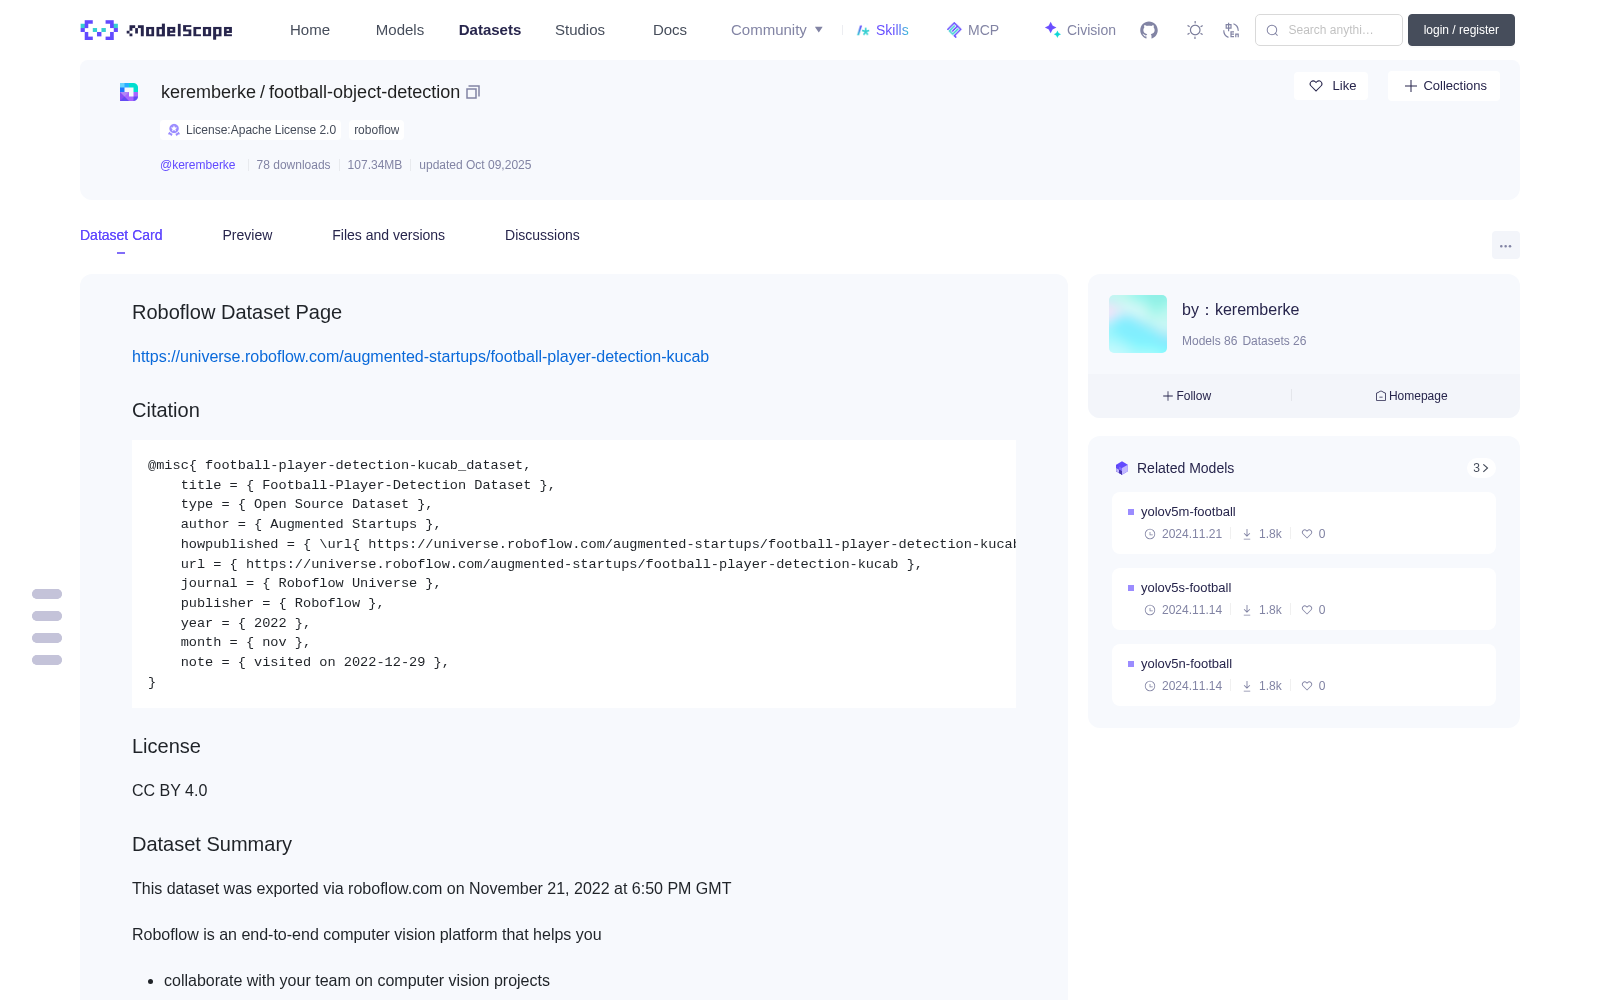Click the Apache License 2.0 tag
The width and height of the screenshot is (1600, 1000).
[251, 130]
